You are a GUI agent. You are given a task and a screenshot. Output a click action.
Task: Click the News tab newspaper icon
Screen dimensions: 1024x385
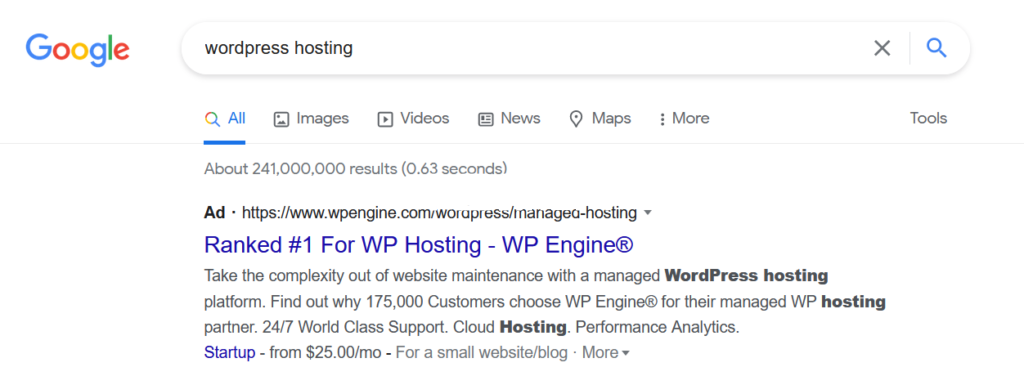[x=485, y=119]
